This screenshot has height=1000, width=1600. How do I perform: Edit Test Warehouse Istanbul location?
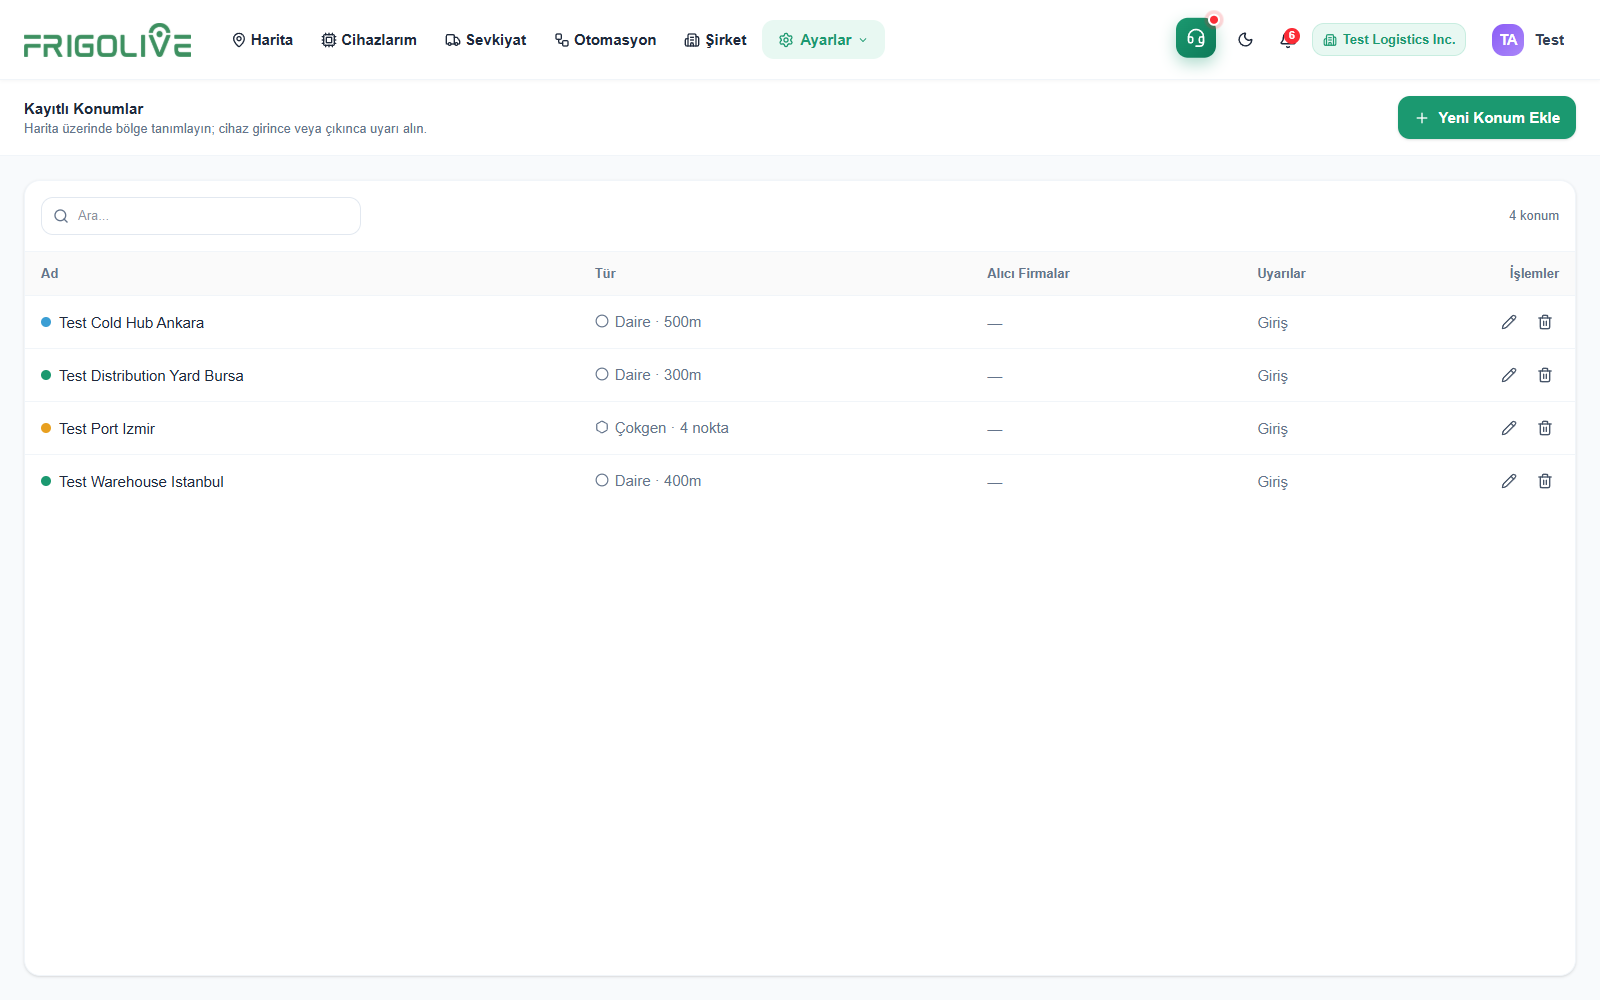(1509, 481)
